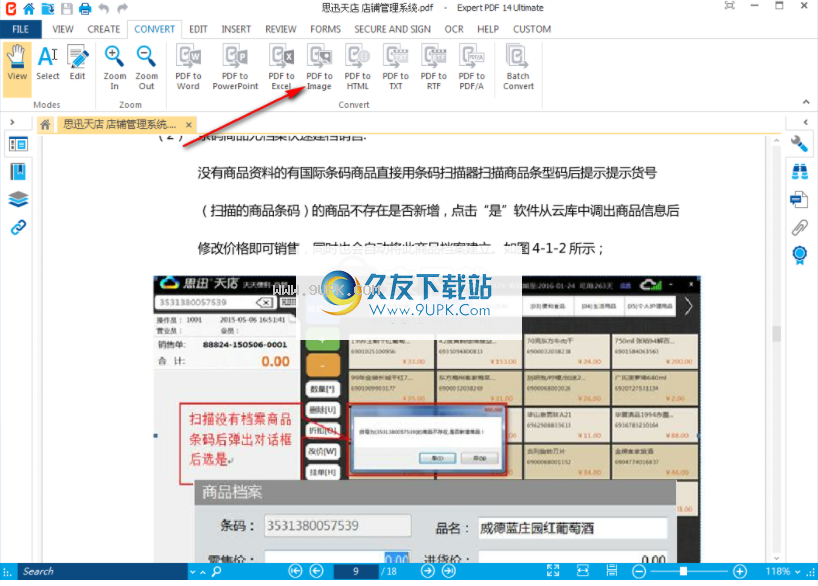
Task: Click the zoom slider handle
Action: tap(683, 571)
